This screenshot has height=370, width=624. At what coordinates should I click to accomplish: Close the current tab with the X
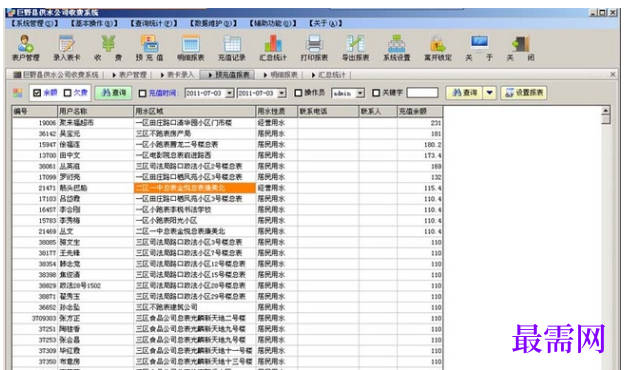pos(612,74)
